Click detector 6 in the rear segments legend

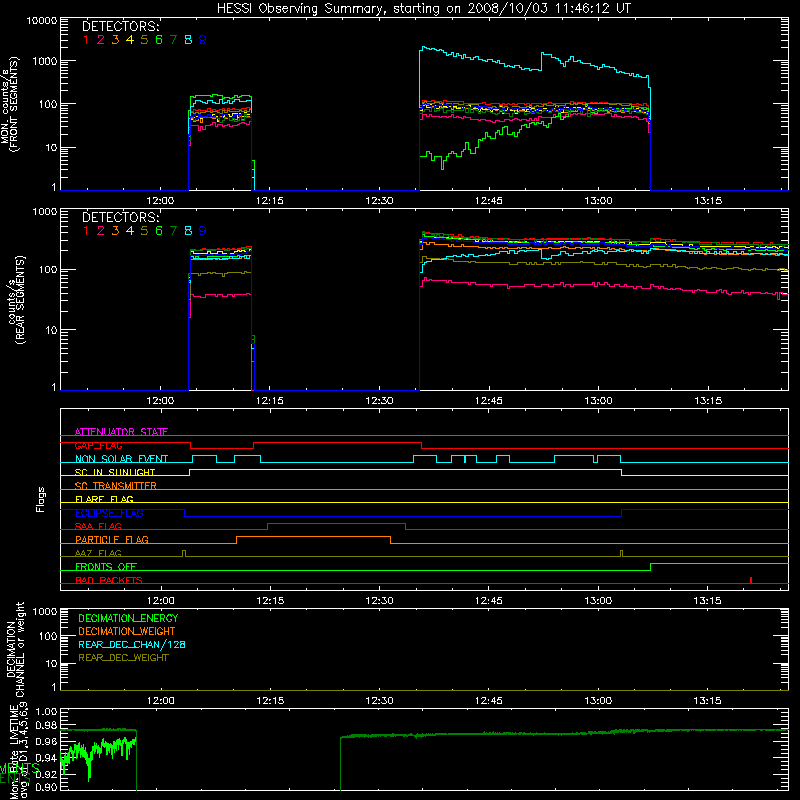click(x=159, y=231)
